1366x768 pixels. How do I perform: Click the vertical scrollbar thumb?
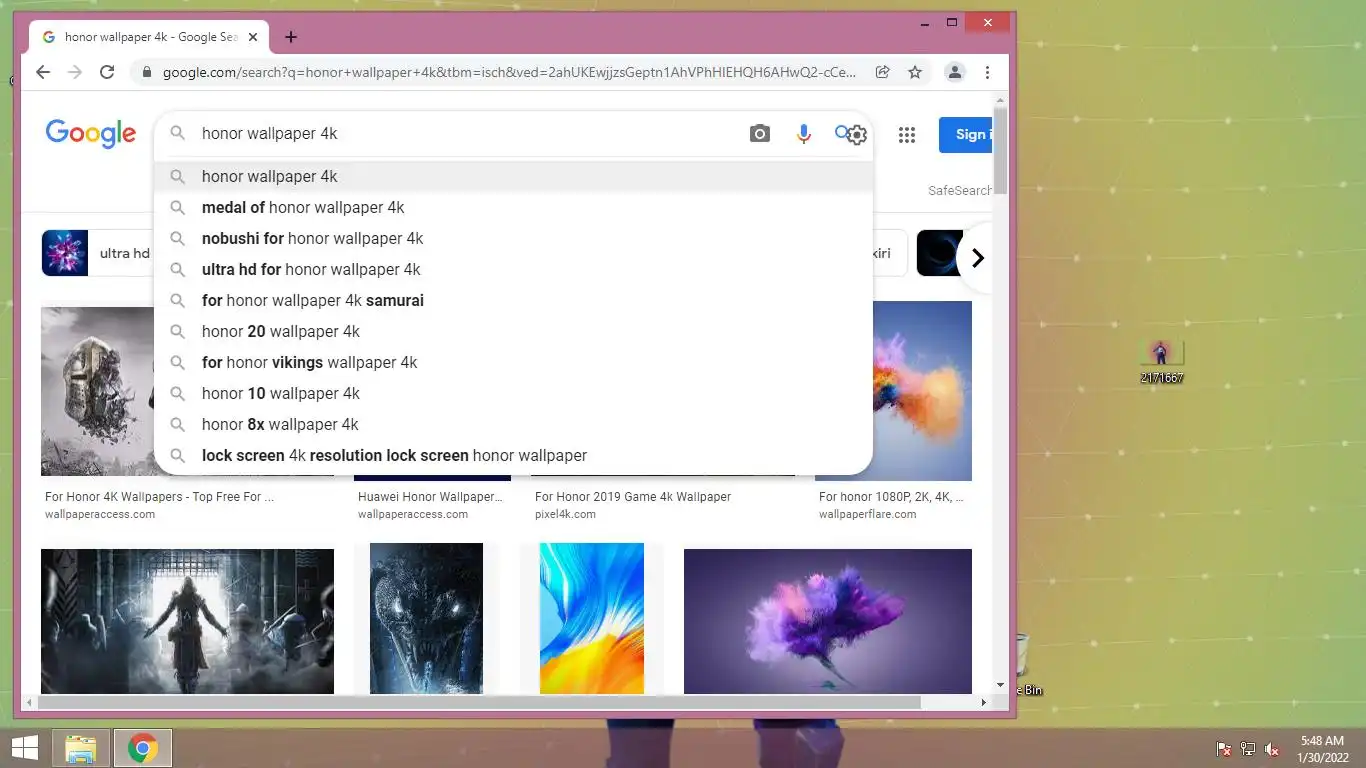(1000, 150)
